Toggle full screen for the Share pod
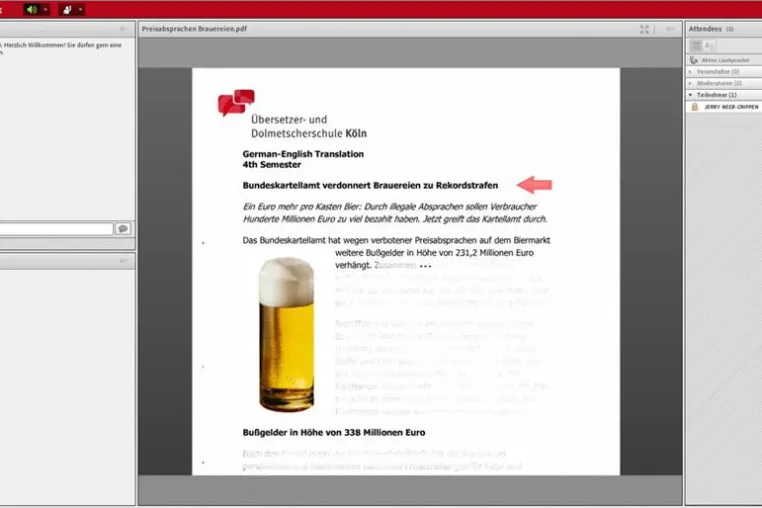The image size is (762, 508). pos(644,29)
